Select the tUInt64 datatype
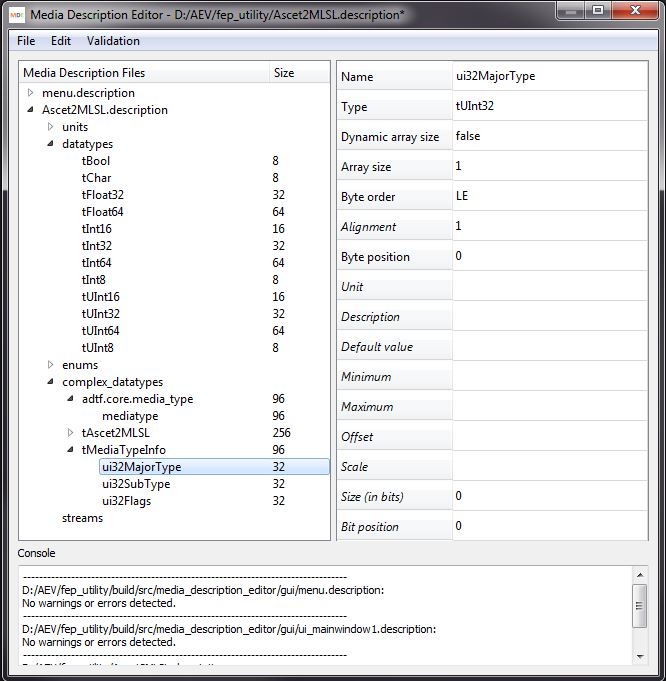 pyautogui.click(x=100, y=331)
